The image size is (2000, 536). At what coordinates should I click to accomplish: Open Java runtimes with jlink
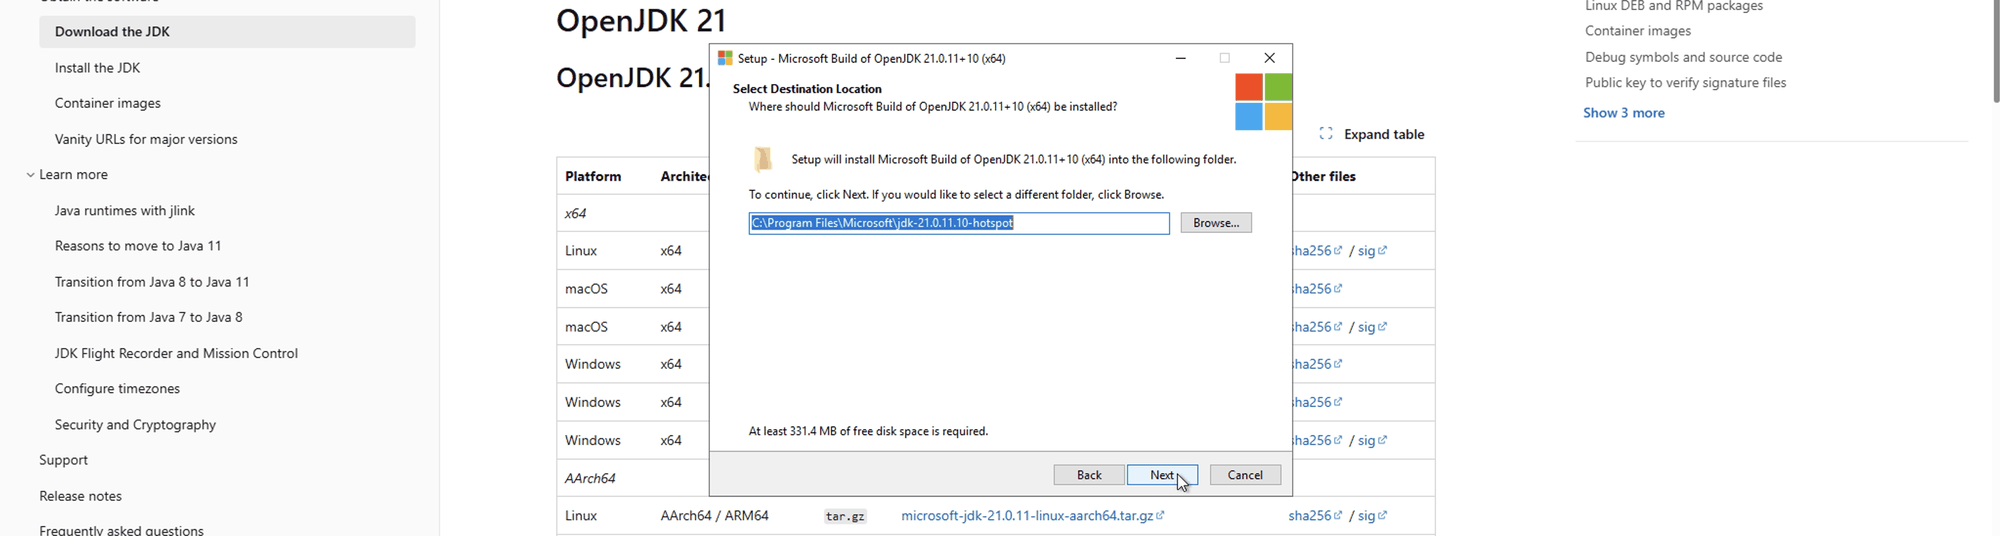click(125, 210)
